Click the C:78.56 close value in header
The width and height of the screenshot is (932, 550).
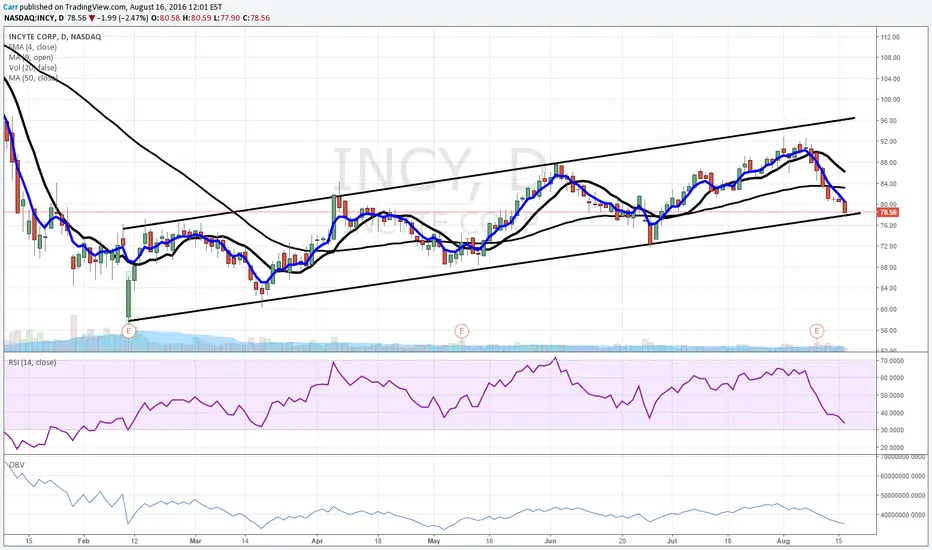256,18
